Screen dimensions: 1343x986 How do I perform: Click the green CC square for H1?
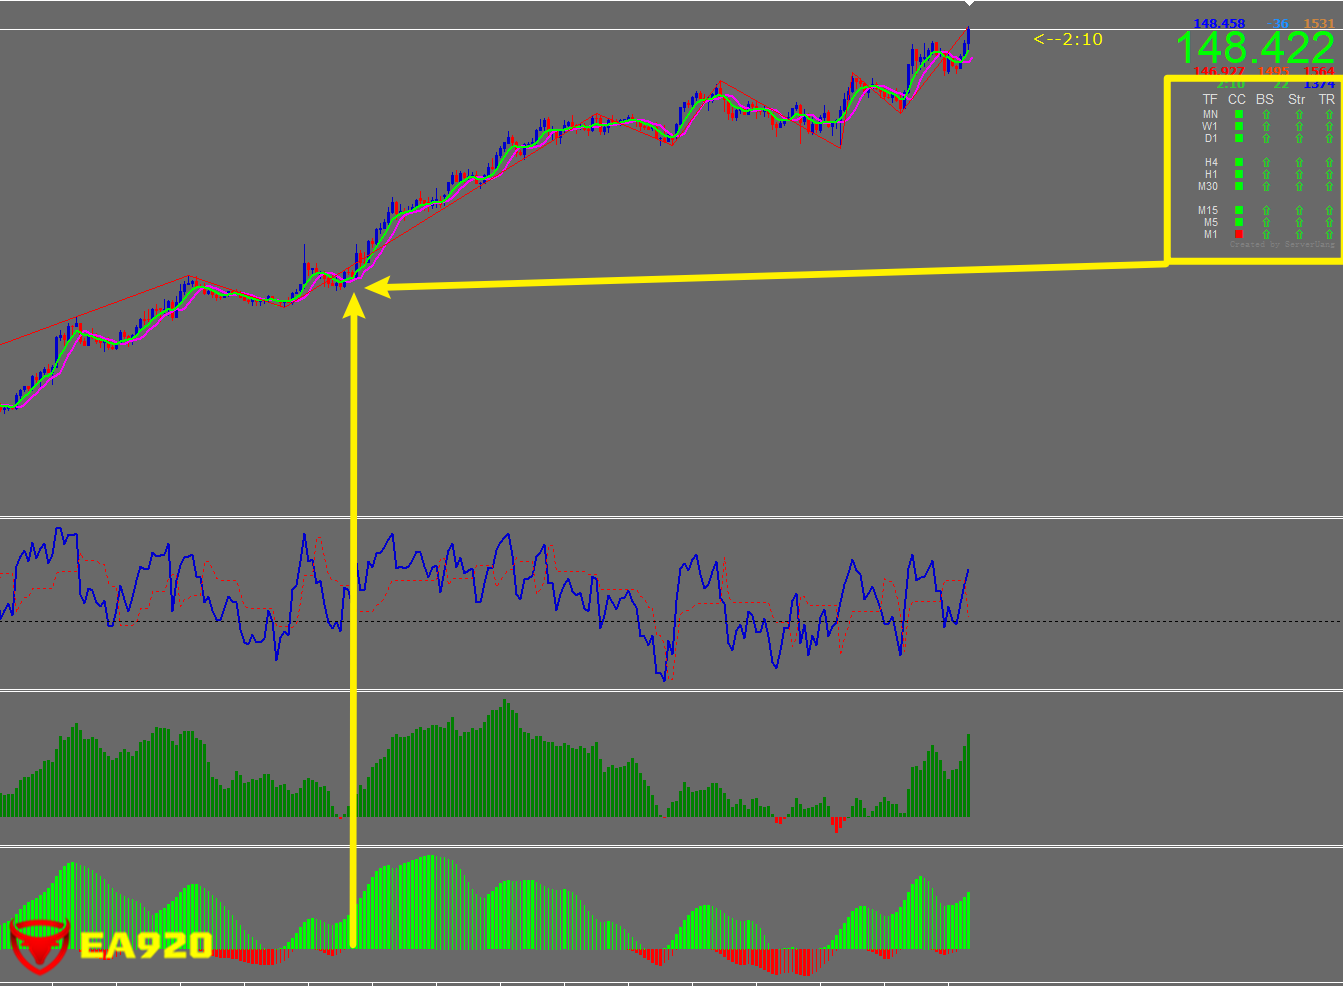coord(1239,174)
